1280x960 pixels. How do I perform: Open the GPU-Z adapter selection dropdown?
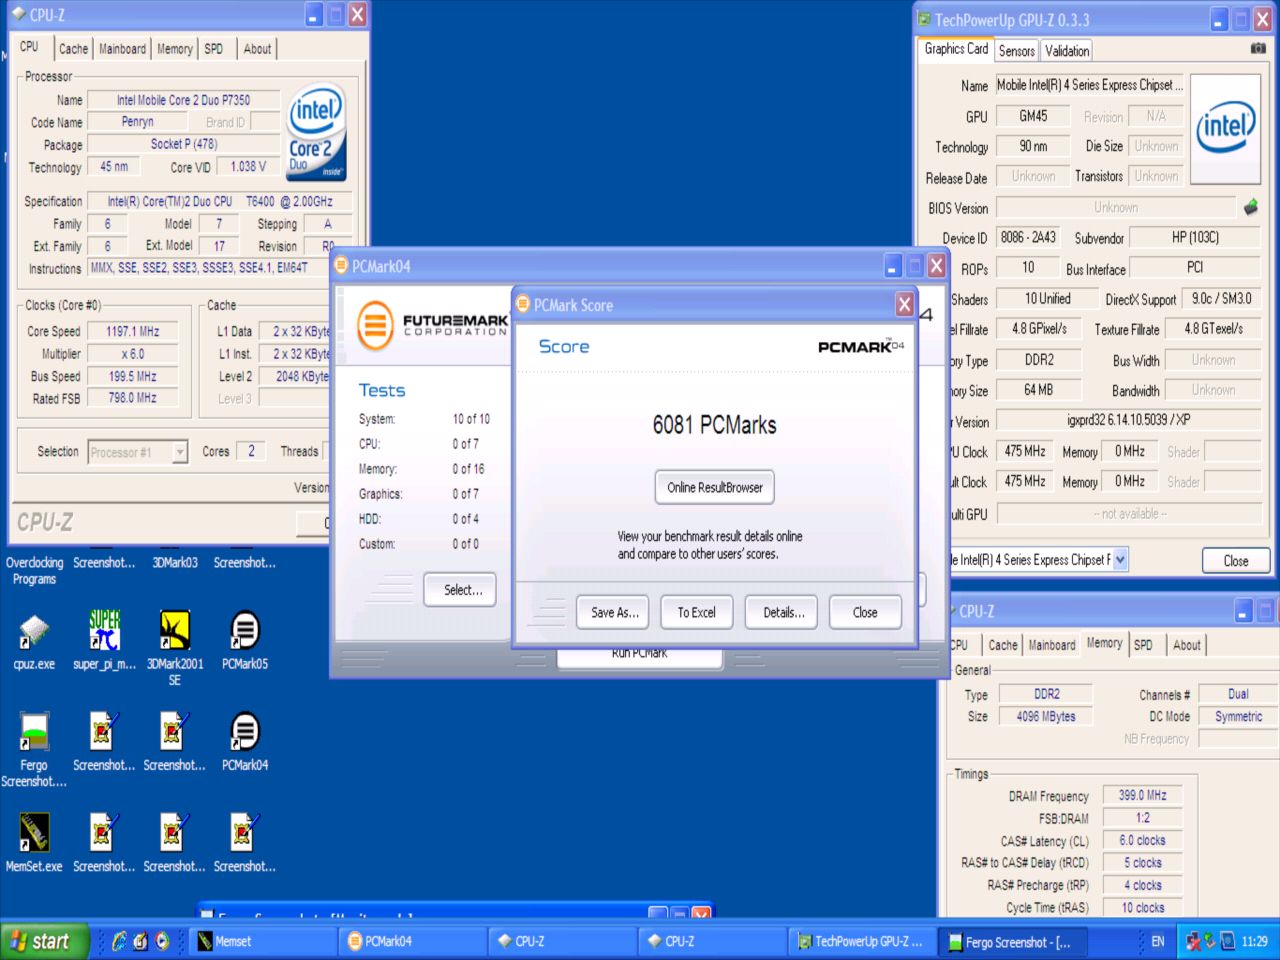coord(1120,560)
